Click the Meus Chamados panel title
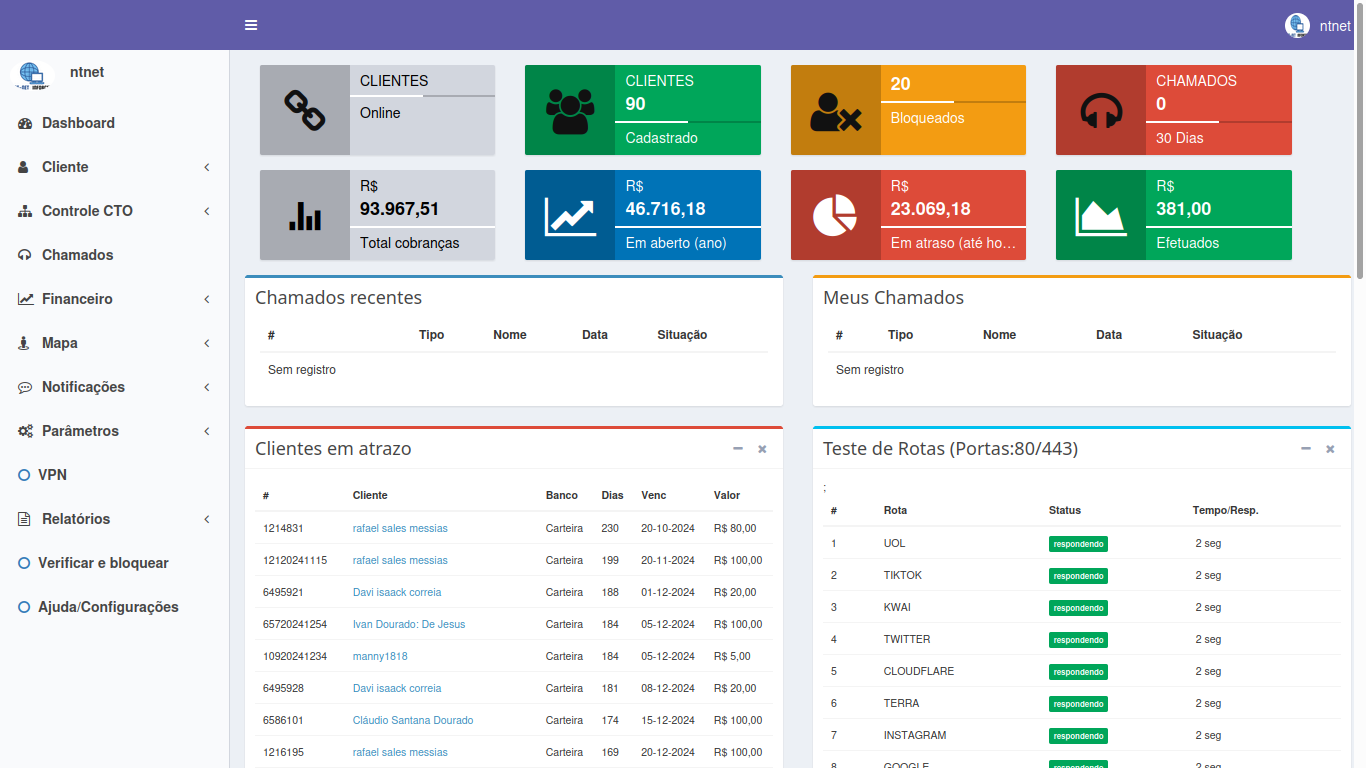 pyautogui.click(x=893, y=298)
